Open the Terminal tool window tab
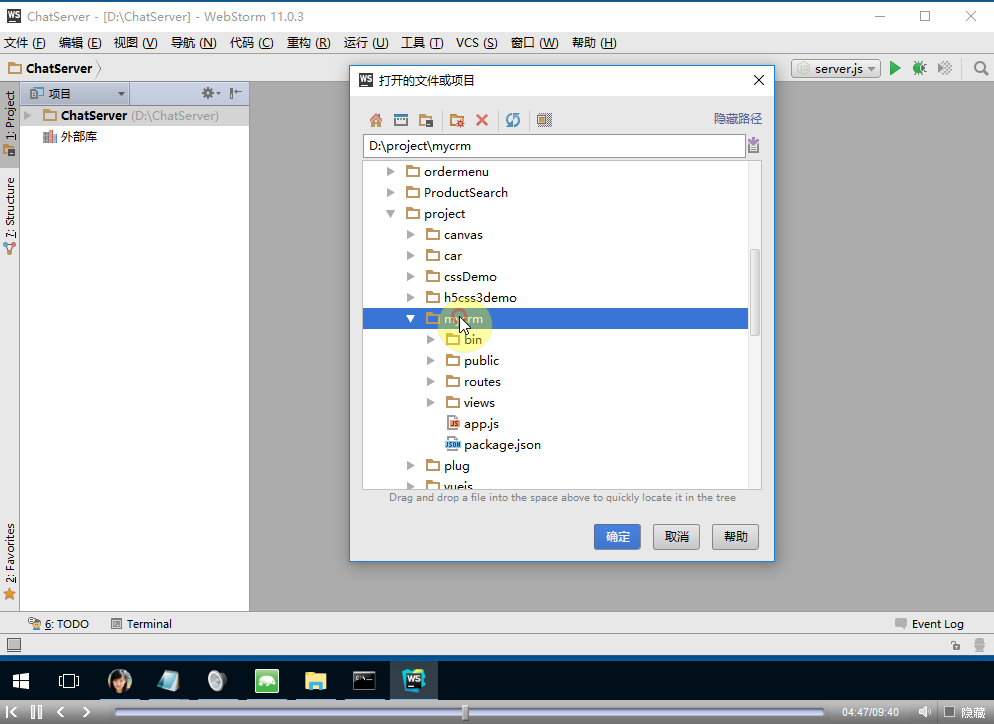This screenshot has width=994, height=724. tap(148, 624)
